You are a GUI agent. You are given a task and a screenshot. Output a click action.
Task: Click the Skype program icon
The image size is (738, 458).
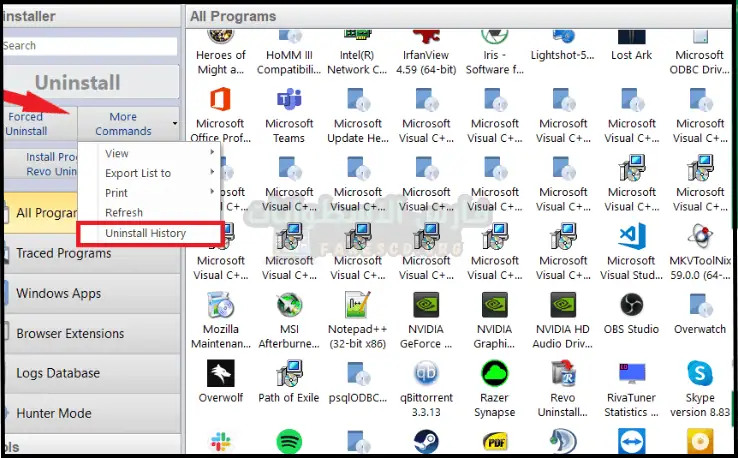point(699,373)
